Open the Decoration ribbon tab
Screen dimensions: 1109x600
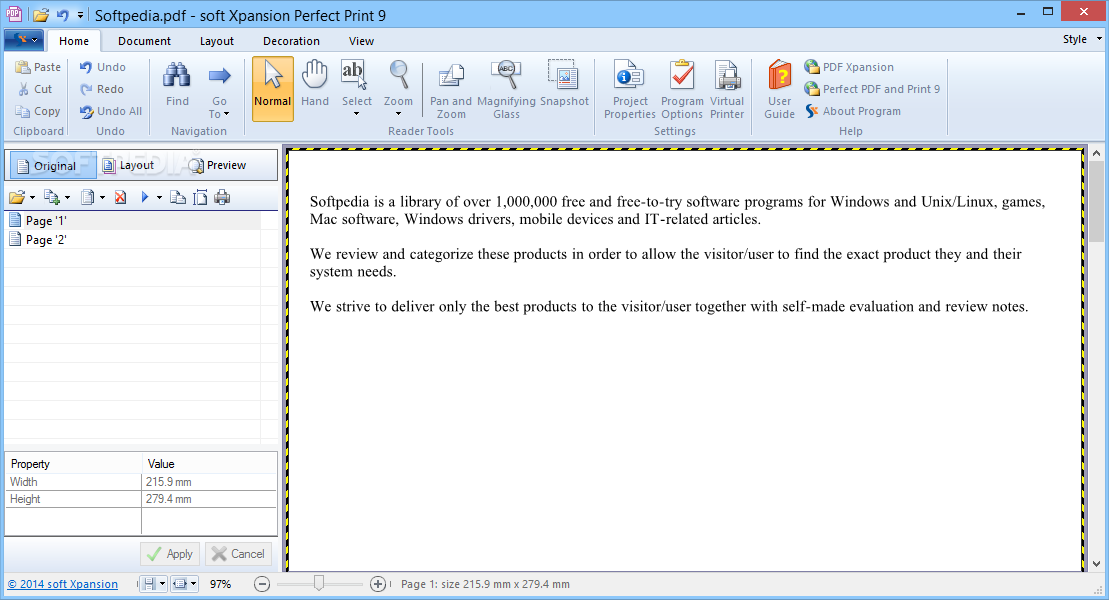click(291, 41)
